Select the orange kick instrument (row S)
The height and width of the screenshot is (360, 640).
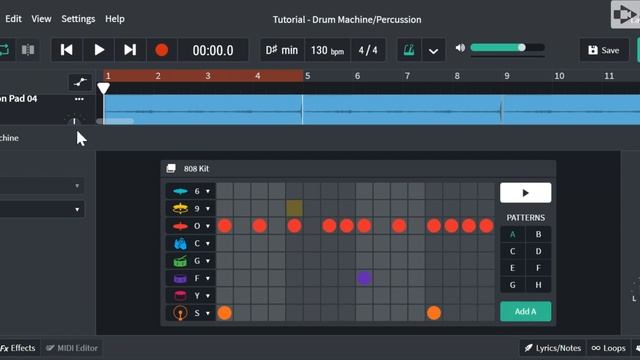pyautogui.click(x=180, y=313)
